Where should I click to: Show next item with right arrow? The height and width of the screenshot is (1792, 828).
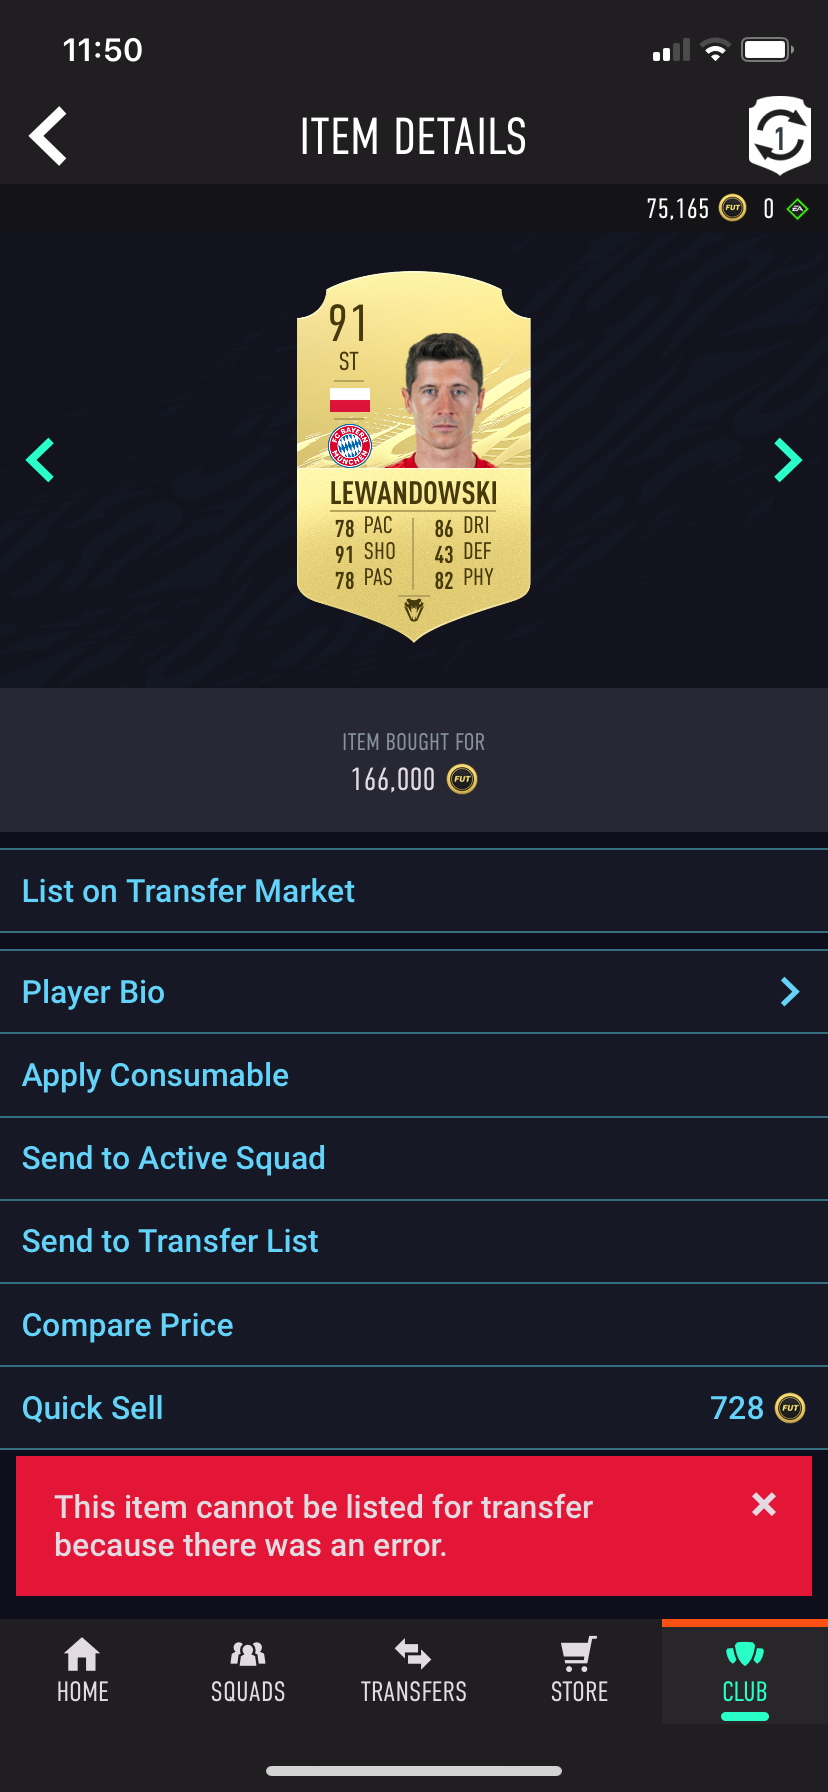coord(788,460)
